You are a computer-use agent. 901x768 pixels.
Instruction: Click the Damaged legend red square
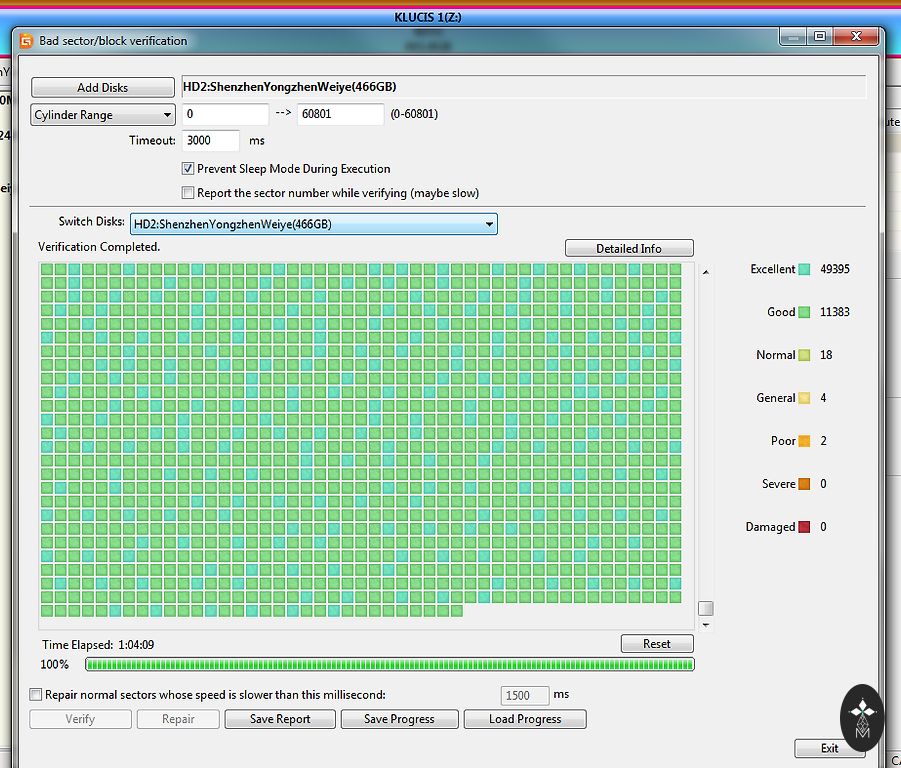(x=804, y=527)
